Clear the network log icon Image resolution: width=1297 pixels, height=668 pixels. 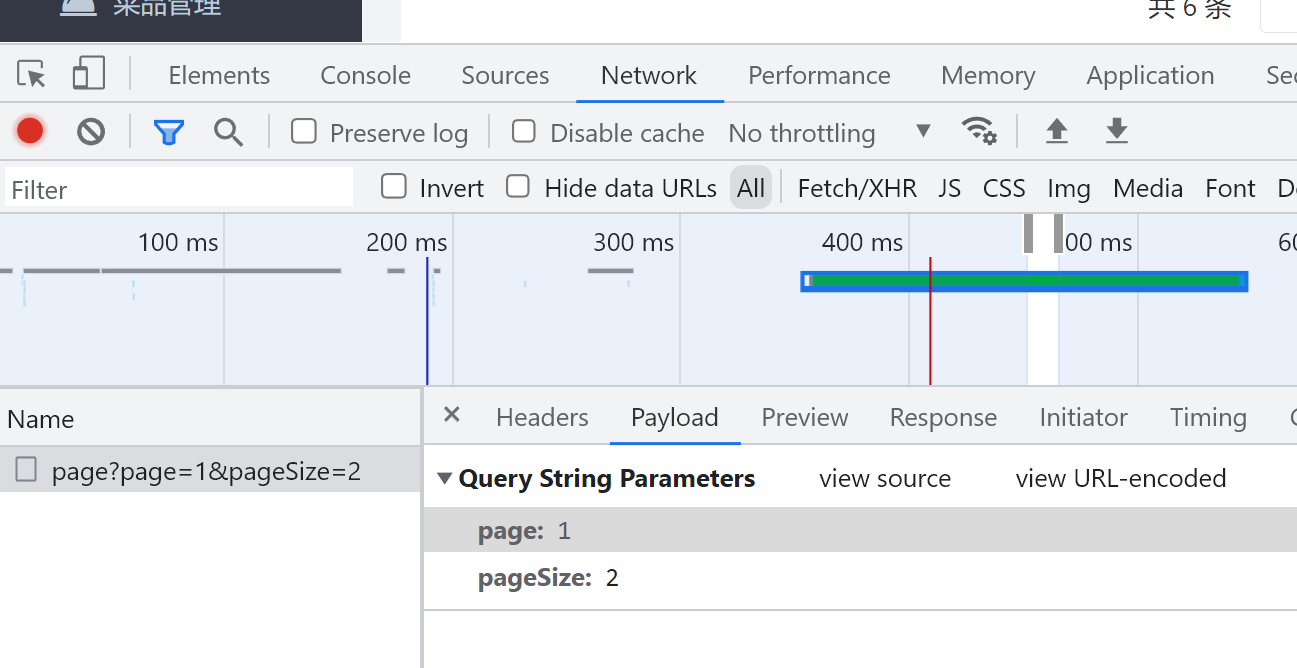pos(91,131)
